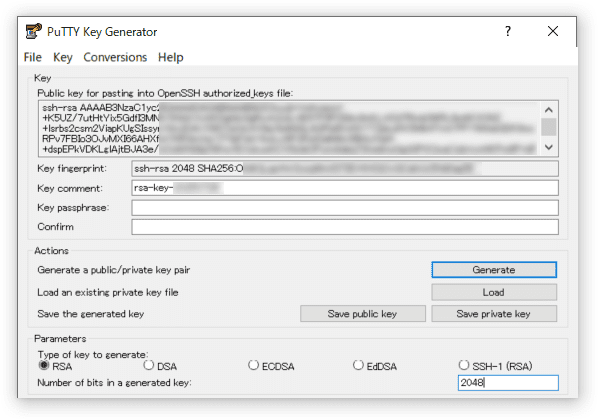Click the Load button
The height and width of the screenshot is (420, 598).
click(494, 292)
